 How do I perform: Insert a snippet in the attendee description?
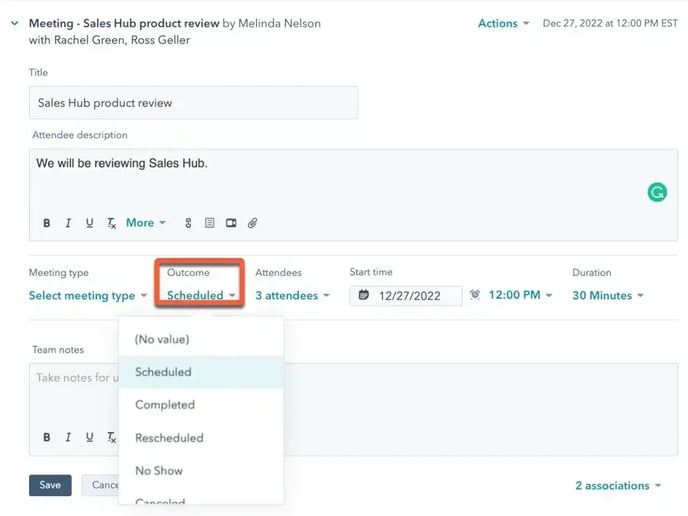[x=210, y=223]
